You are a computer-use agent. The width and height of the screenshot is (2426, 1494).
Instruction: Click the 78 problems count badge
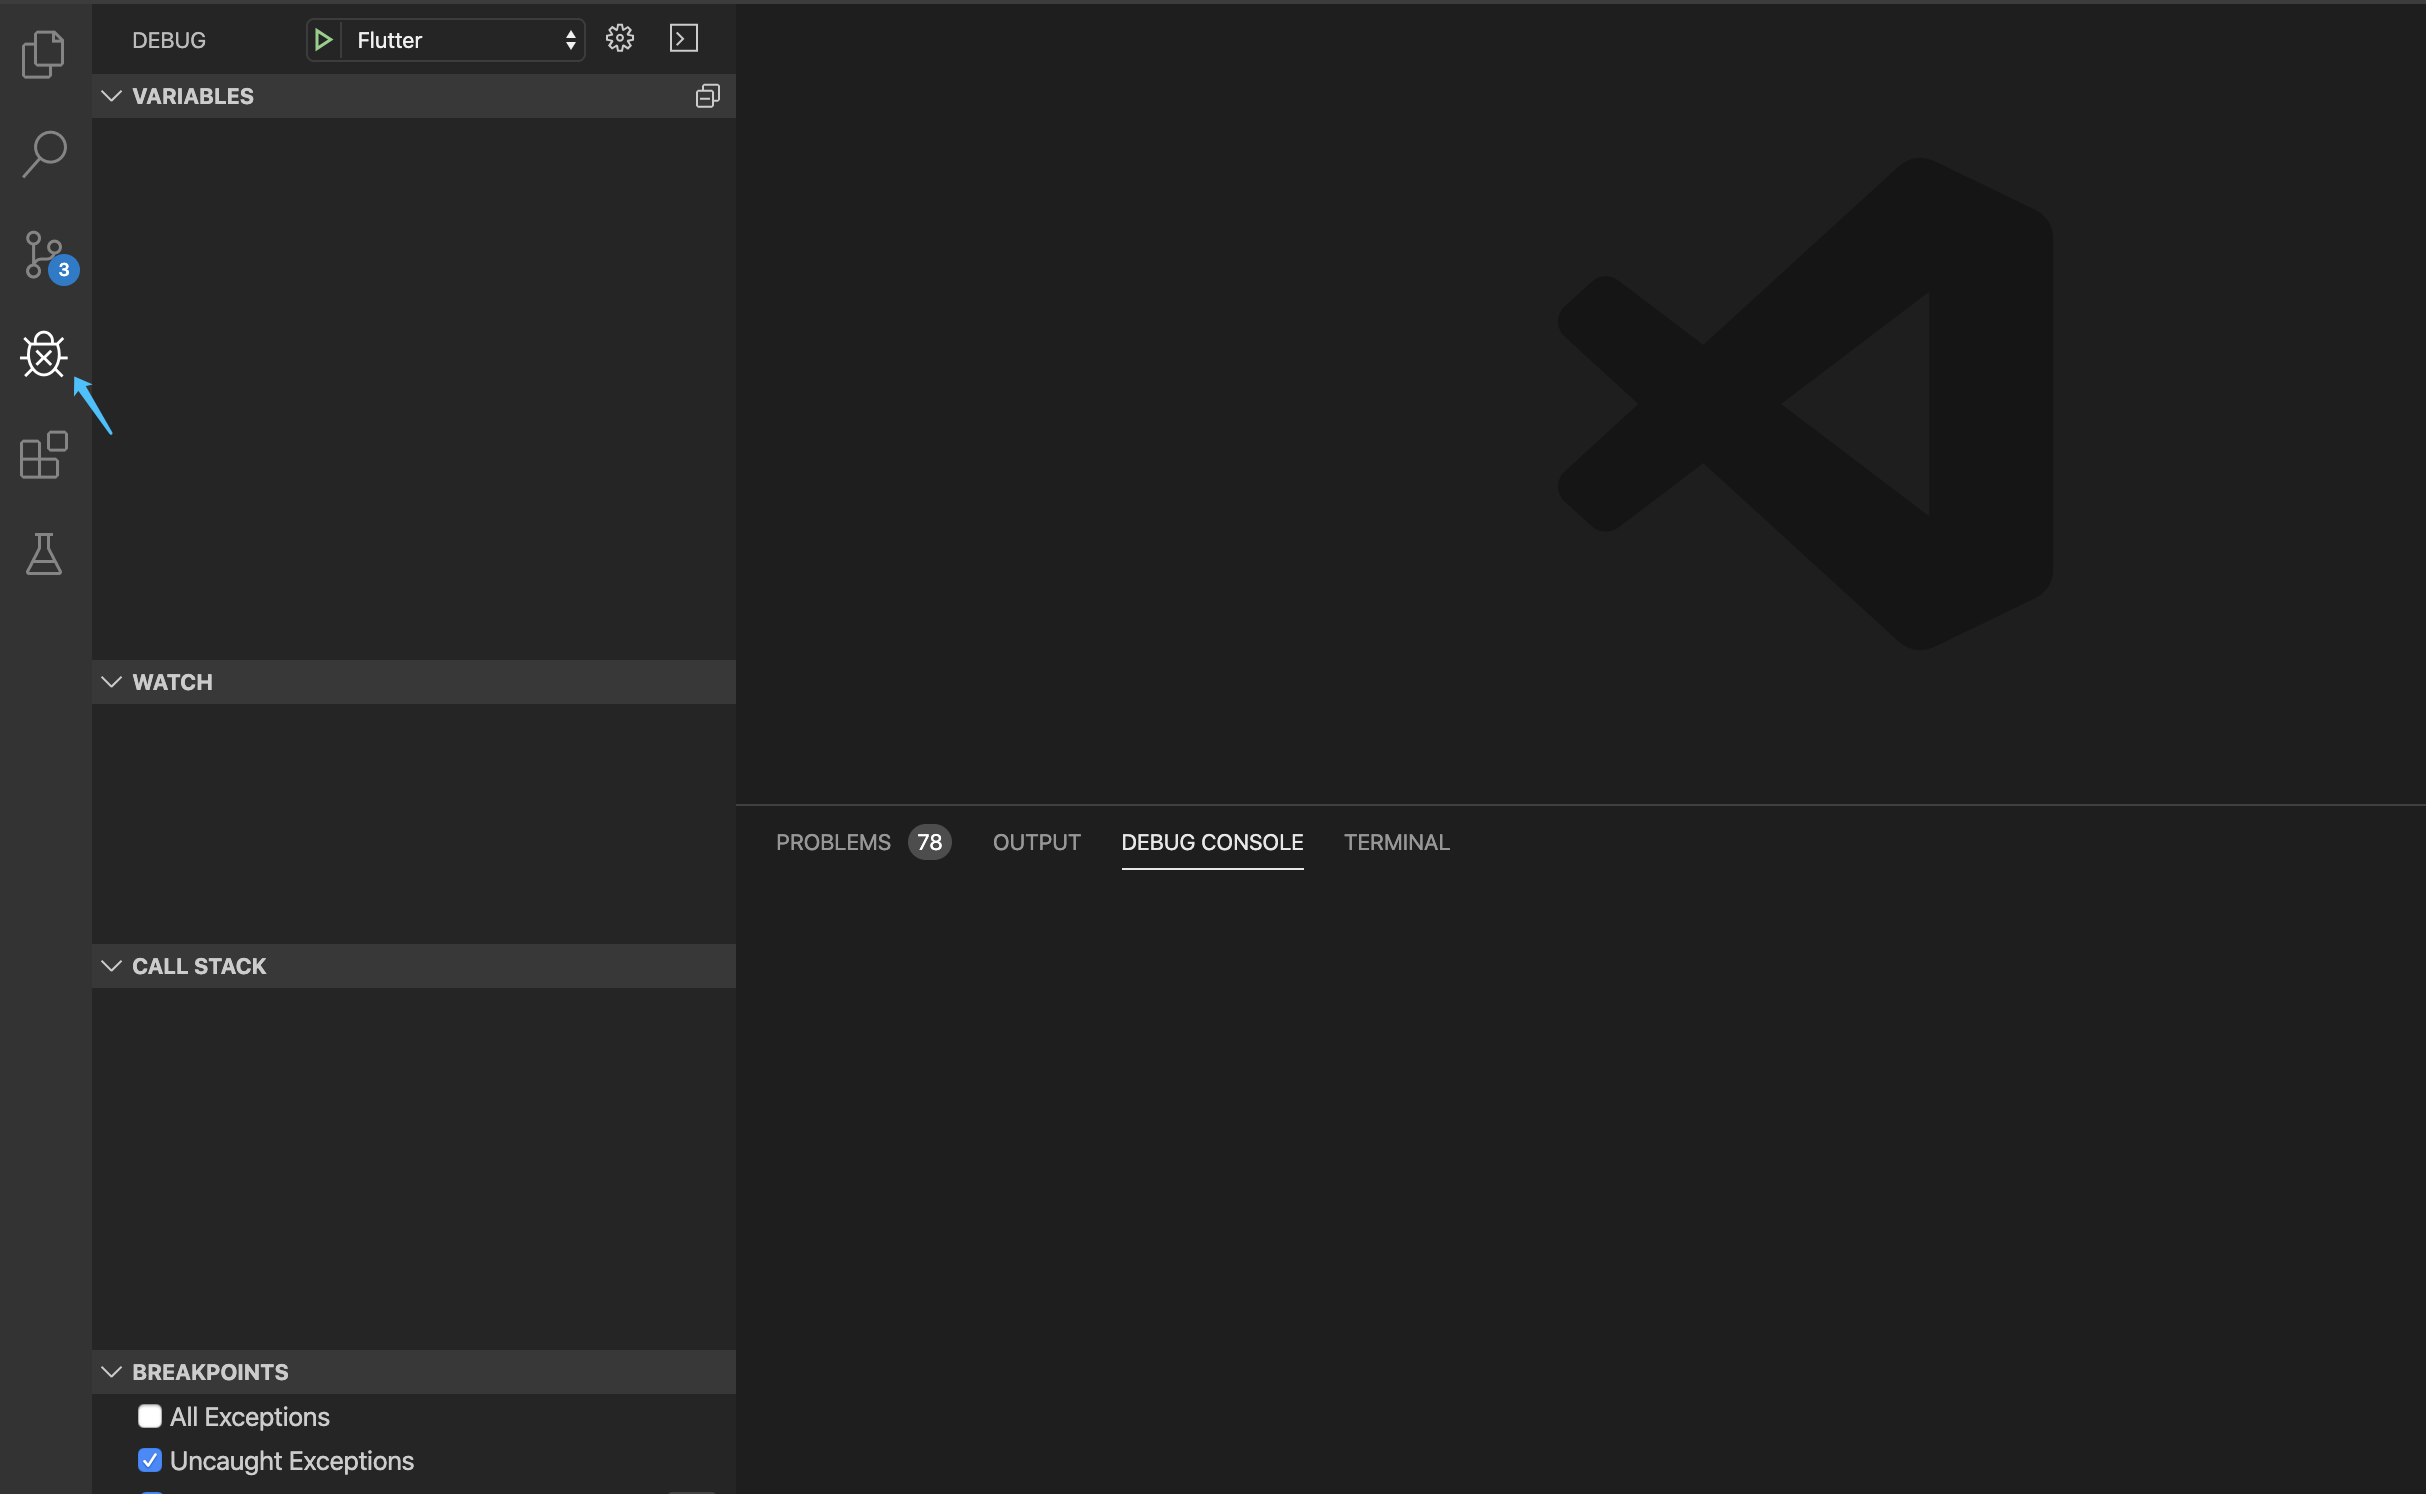pyautogui.click(x=930, y=842)
